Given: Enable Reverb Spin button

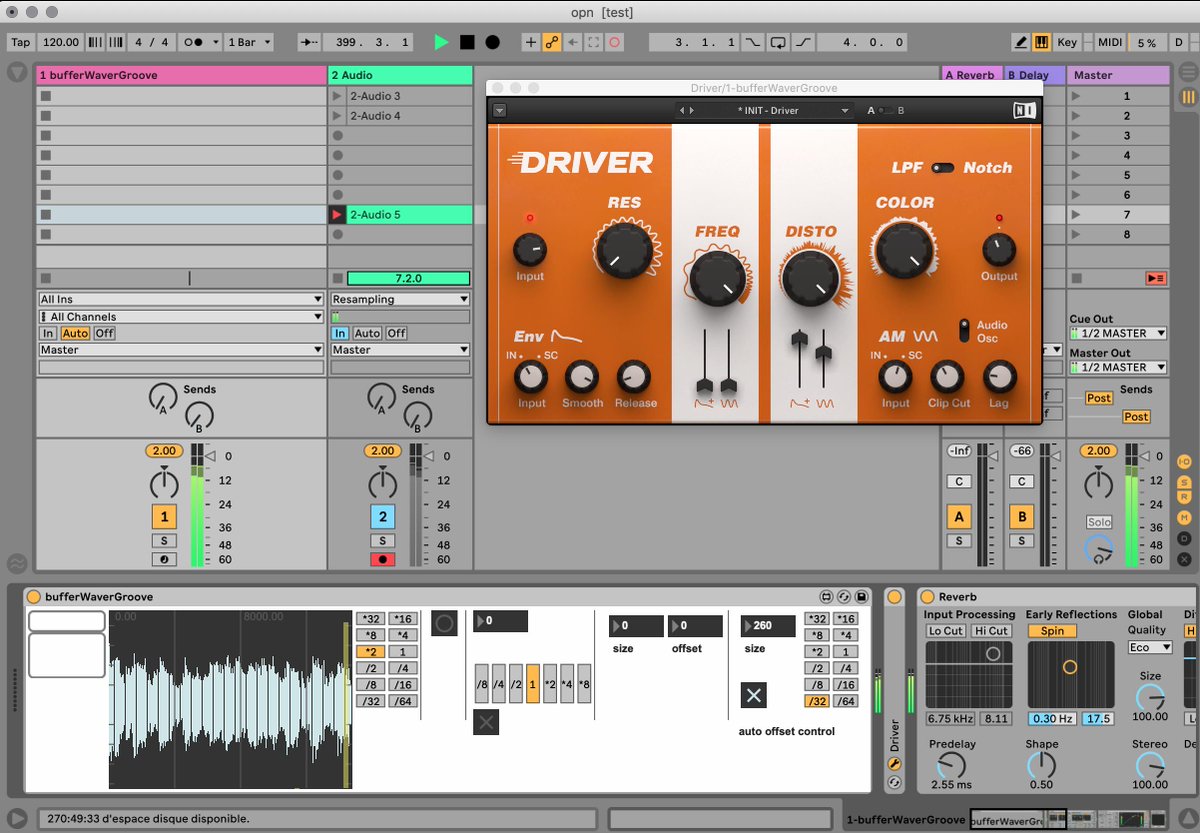Looking at the screenshot, I should (1052, 631).
